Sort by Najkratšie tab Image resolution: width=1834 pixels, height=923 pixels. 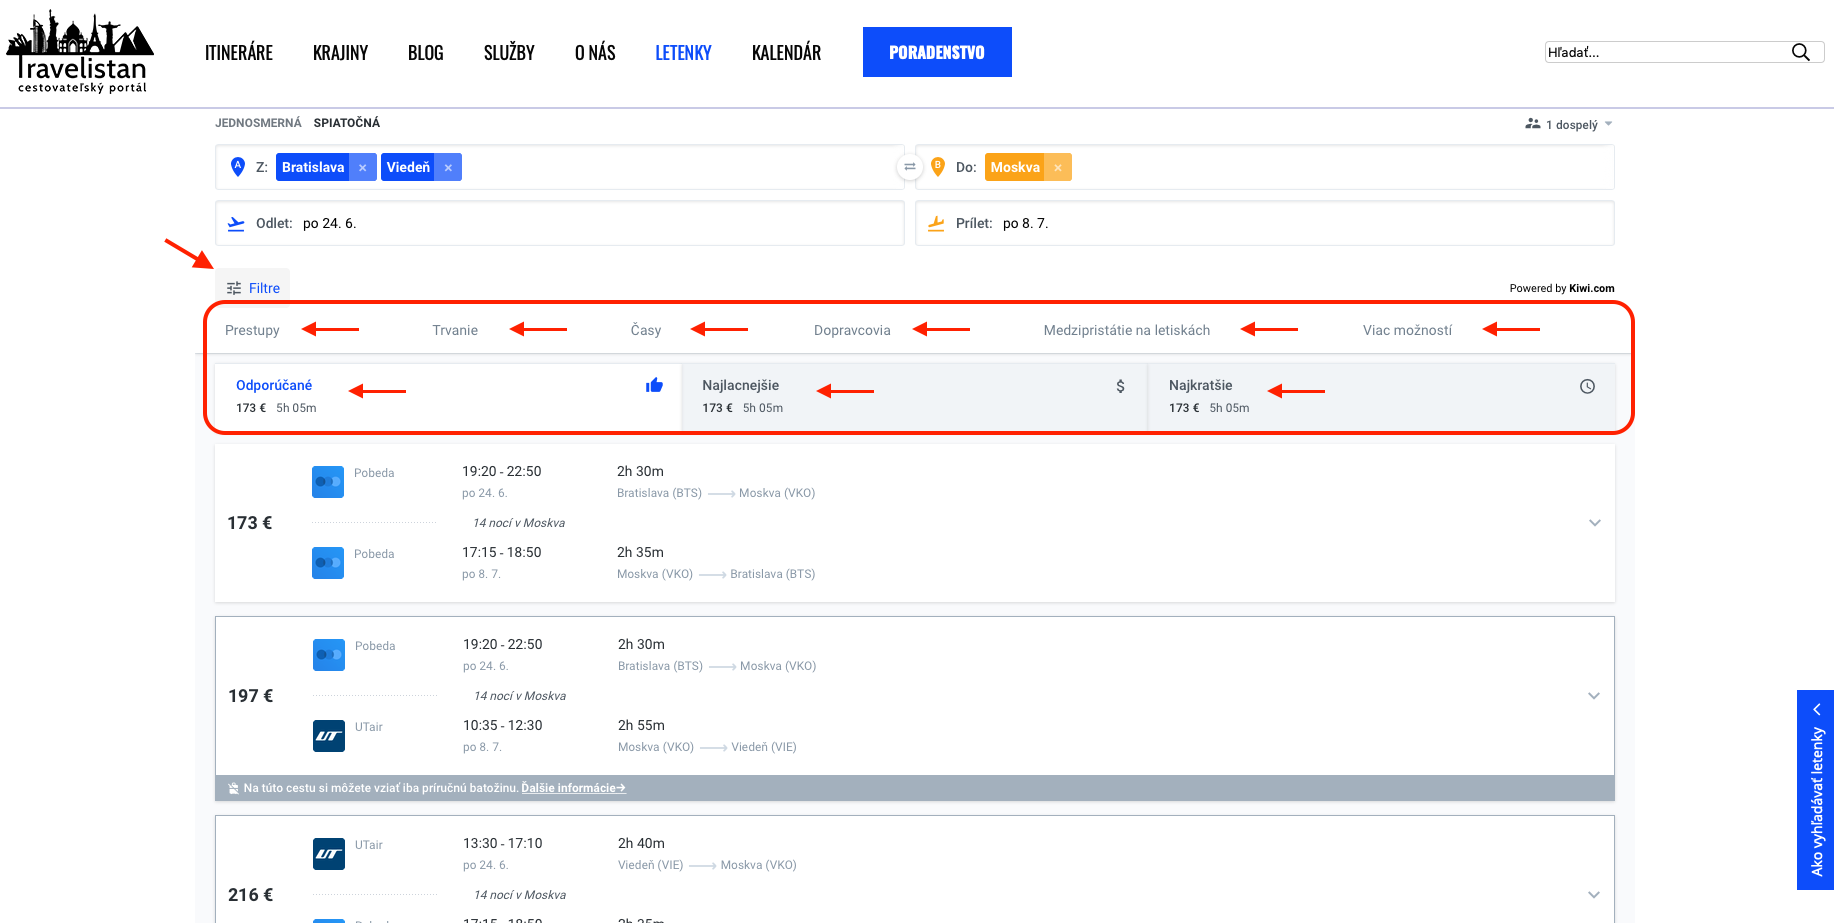pos(1382,396)
